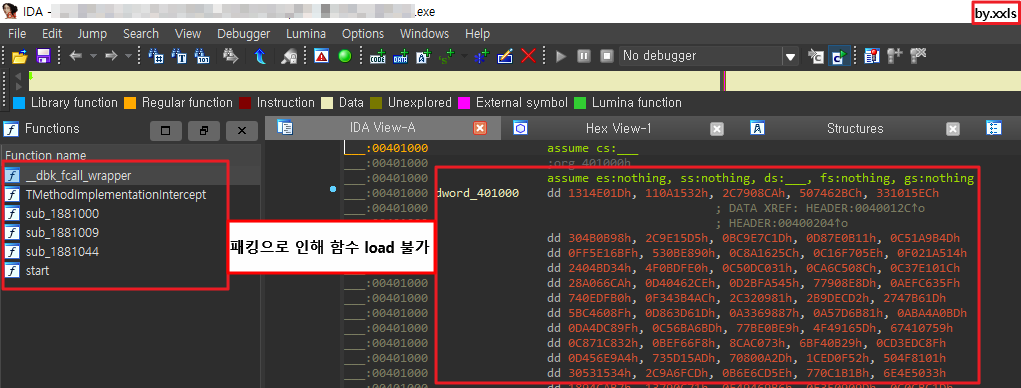Close the Structures tab

click(x=953, y=129)
